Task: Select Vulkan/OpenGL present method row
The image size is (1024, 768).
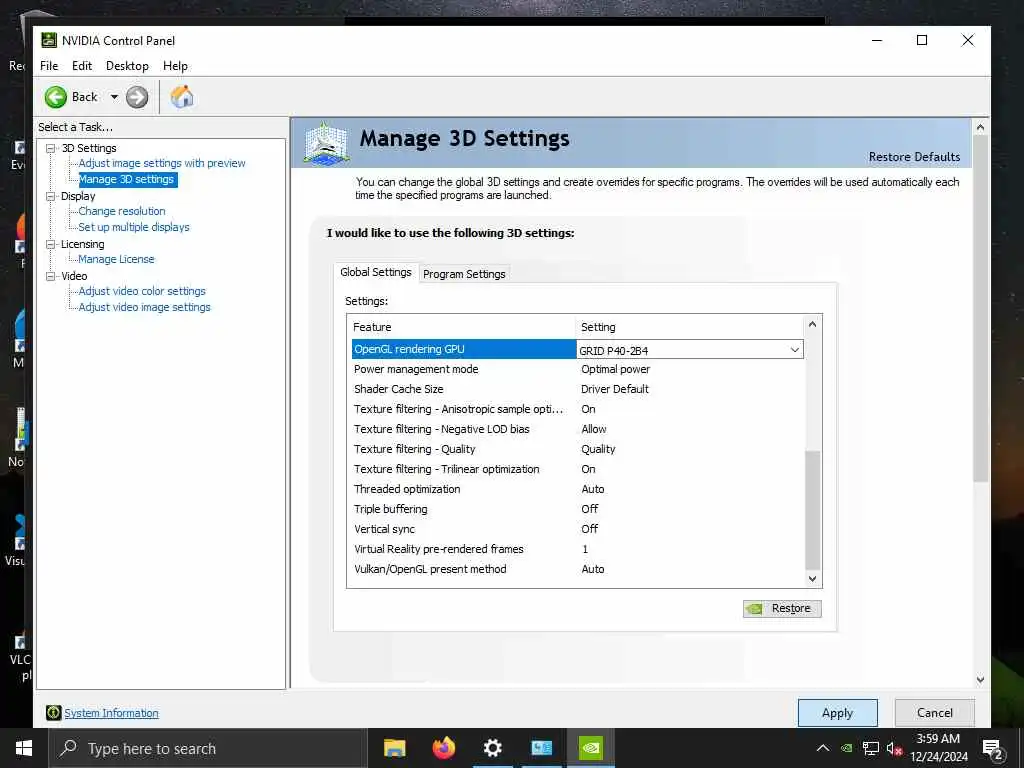Action: click(578, 569)
